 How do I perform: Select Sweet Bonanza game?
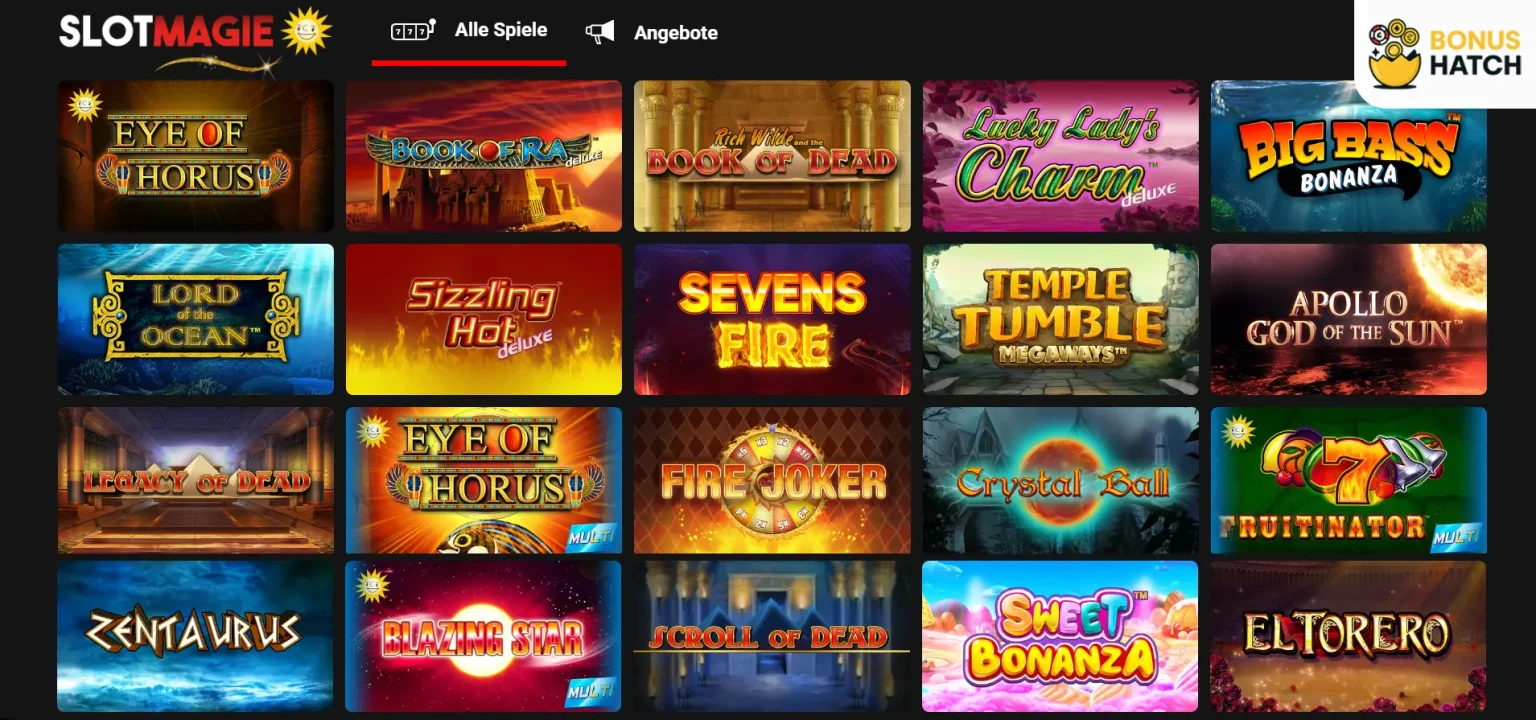coord(1060,636)
